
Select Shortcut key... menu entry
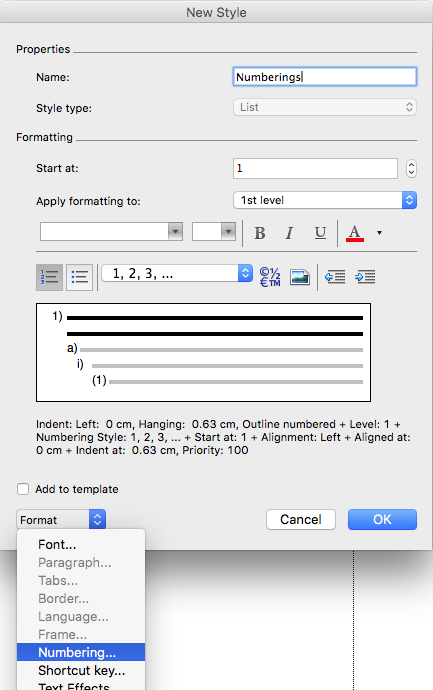pyautogui.click(x=81, y=670)
